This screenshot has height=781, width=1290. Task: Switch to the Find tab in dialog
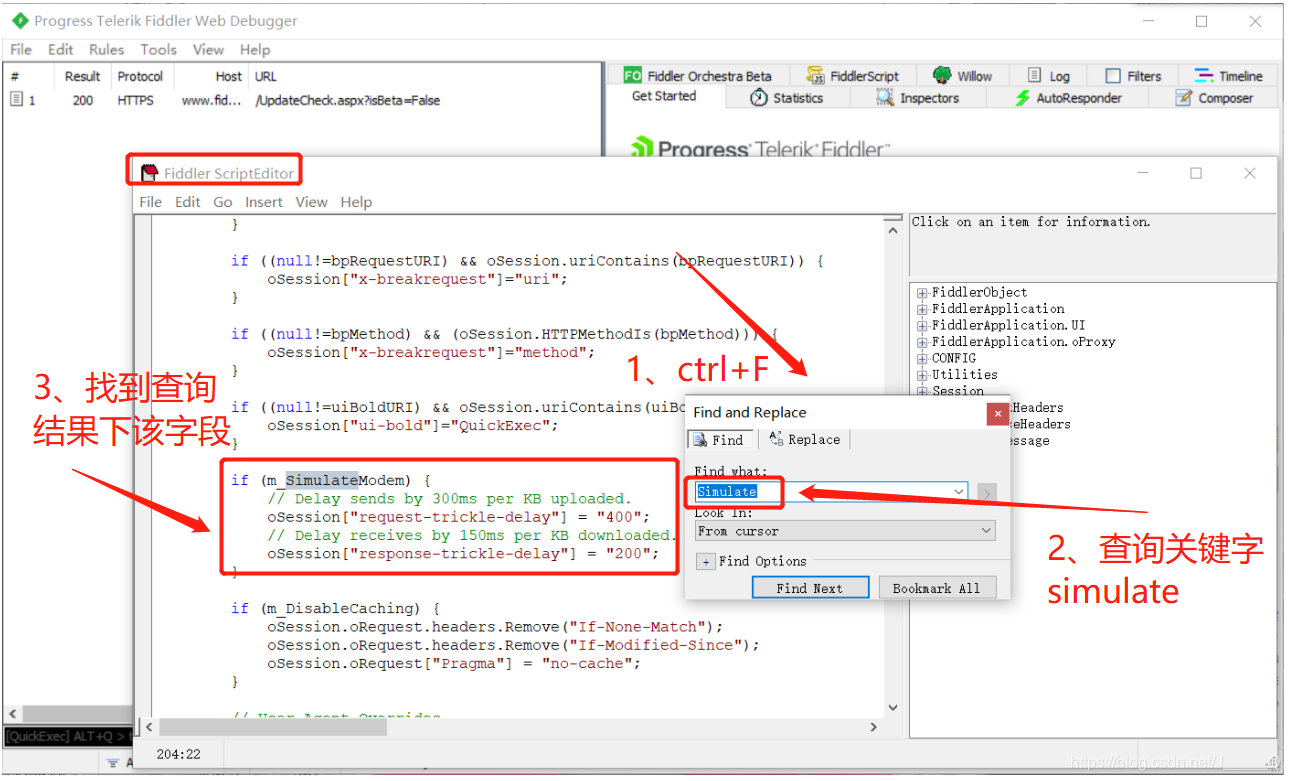pos(719,440)
